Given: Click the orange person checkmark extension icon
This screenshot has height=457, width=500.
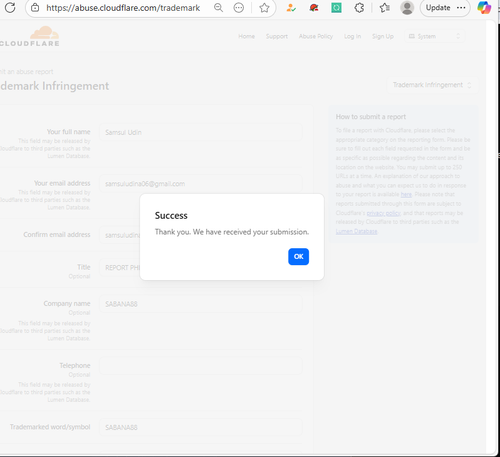Looking at the screenshot, I should tap(291, 8).
